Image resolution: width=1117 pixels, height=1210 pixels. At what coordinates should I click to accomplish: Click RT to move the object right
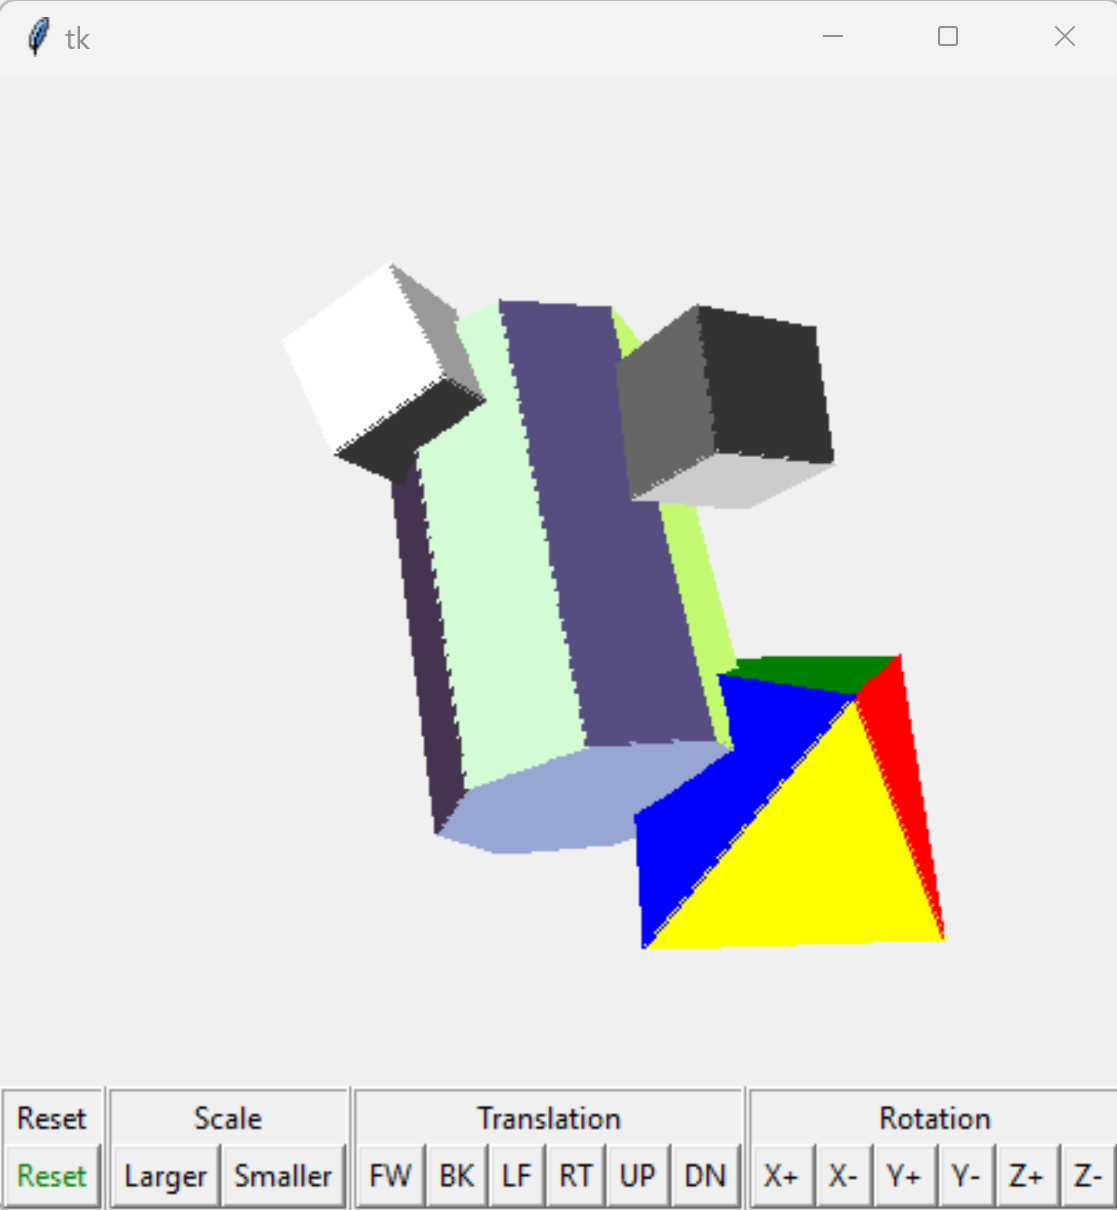pyautogui.click(x=576, y=1175)
